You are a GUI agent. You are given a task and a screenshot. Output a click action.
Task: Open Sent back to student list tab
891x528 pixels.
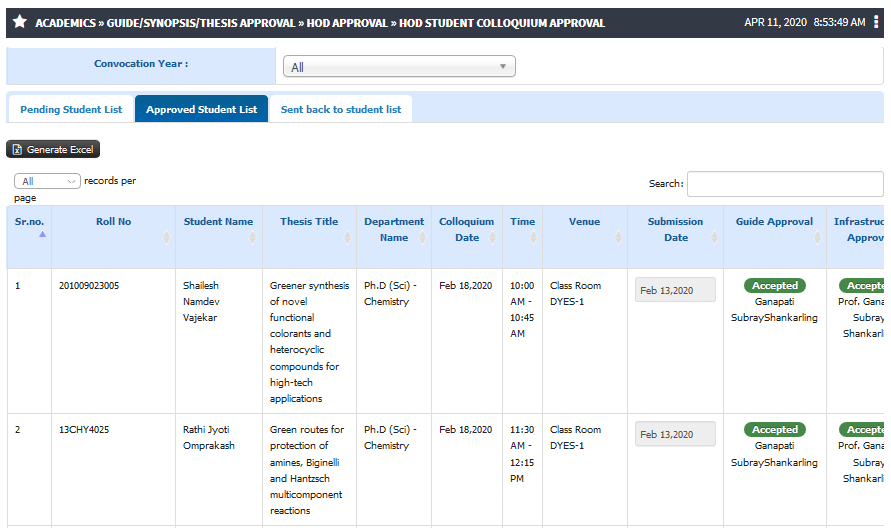[341, 109]
